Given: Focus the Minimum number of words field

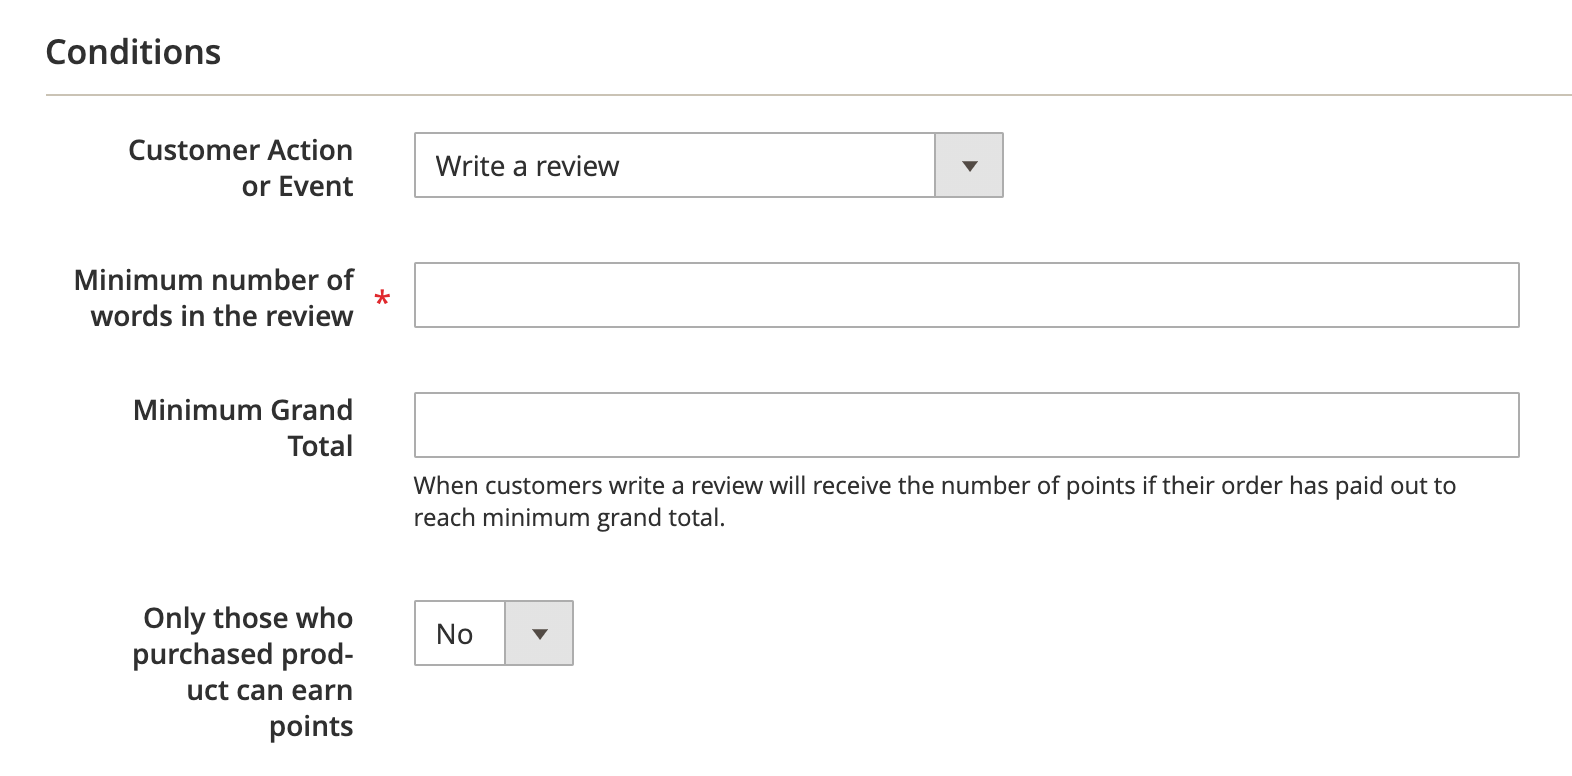Looking at the screenshot, I should (x=966, y=295).
